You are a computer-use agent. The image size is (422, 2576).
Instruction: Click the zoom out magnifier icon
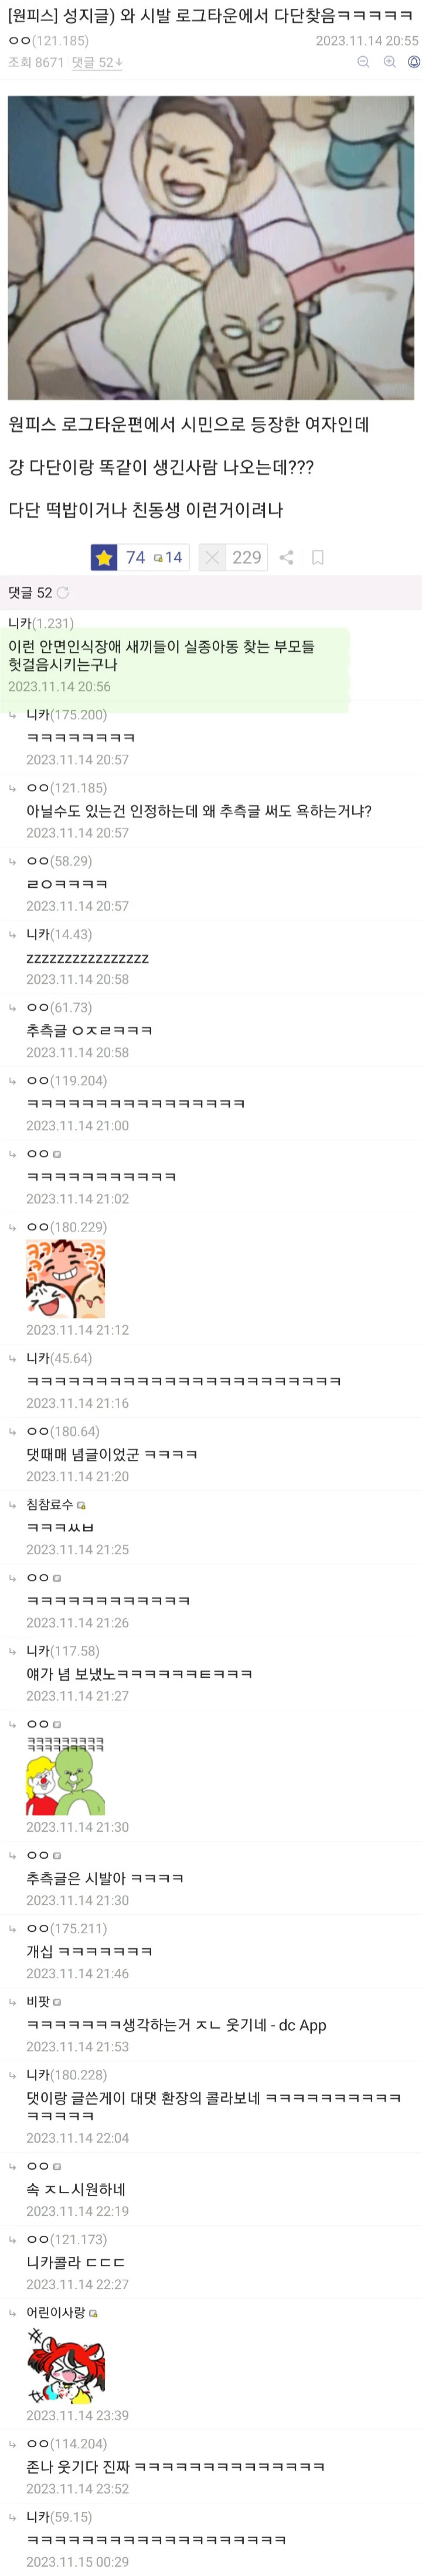point(363,62)
